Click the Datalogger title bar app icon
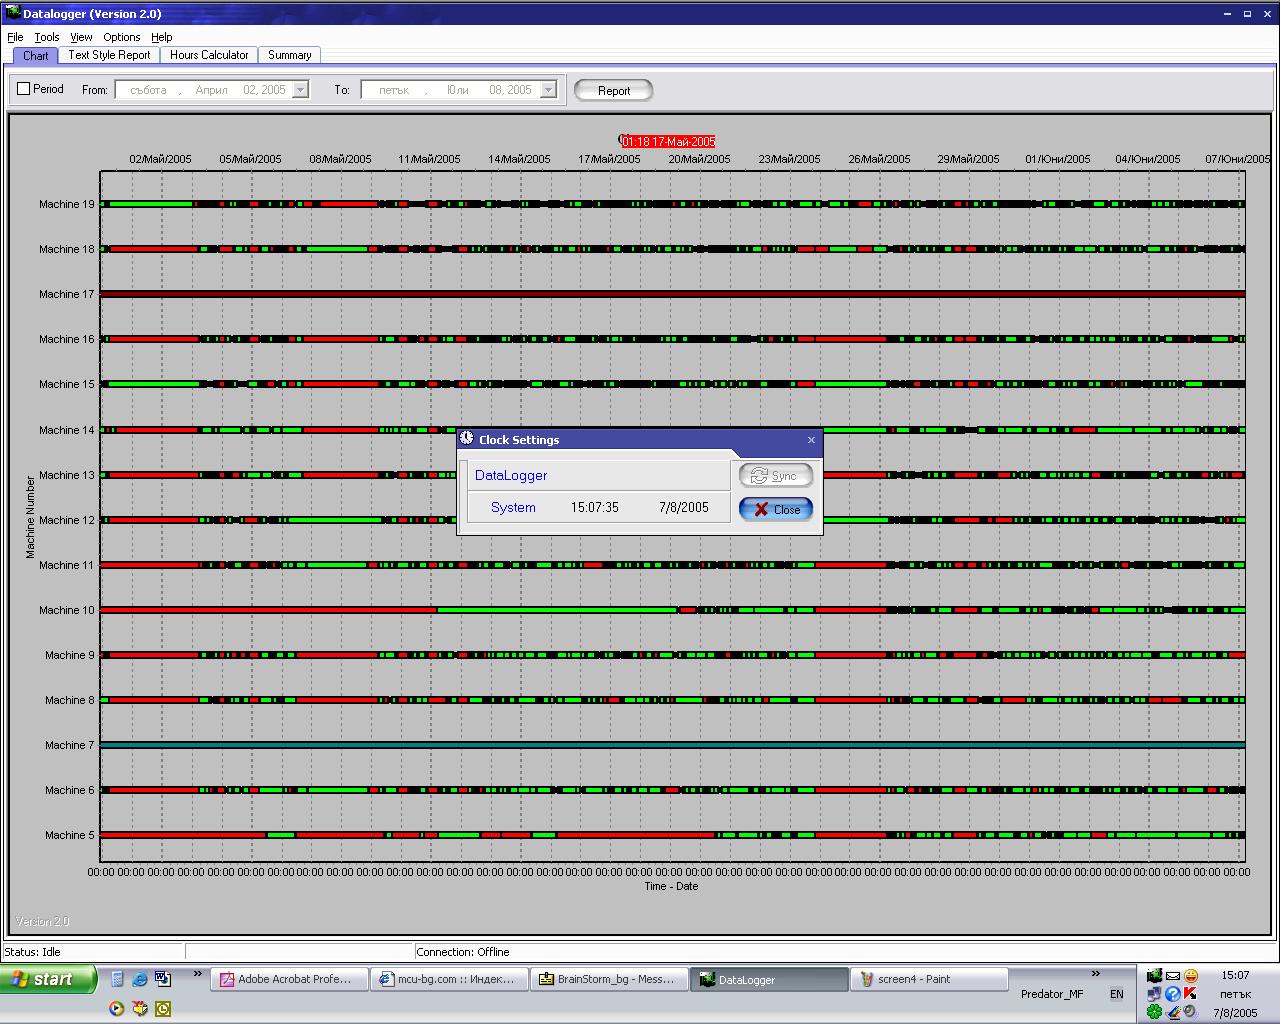Screen dimensions: 1280x1024 coord(12,13)
